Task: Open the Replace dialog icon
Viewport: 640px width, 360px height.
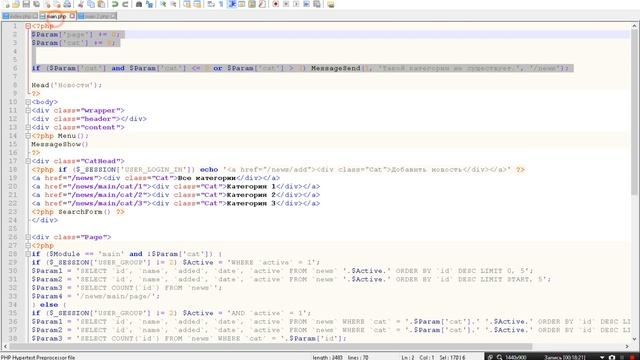Action: click(149, 4)
